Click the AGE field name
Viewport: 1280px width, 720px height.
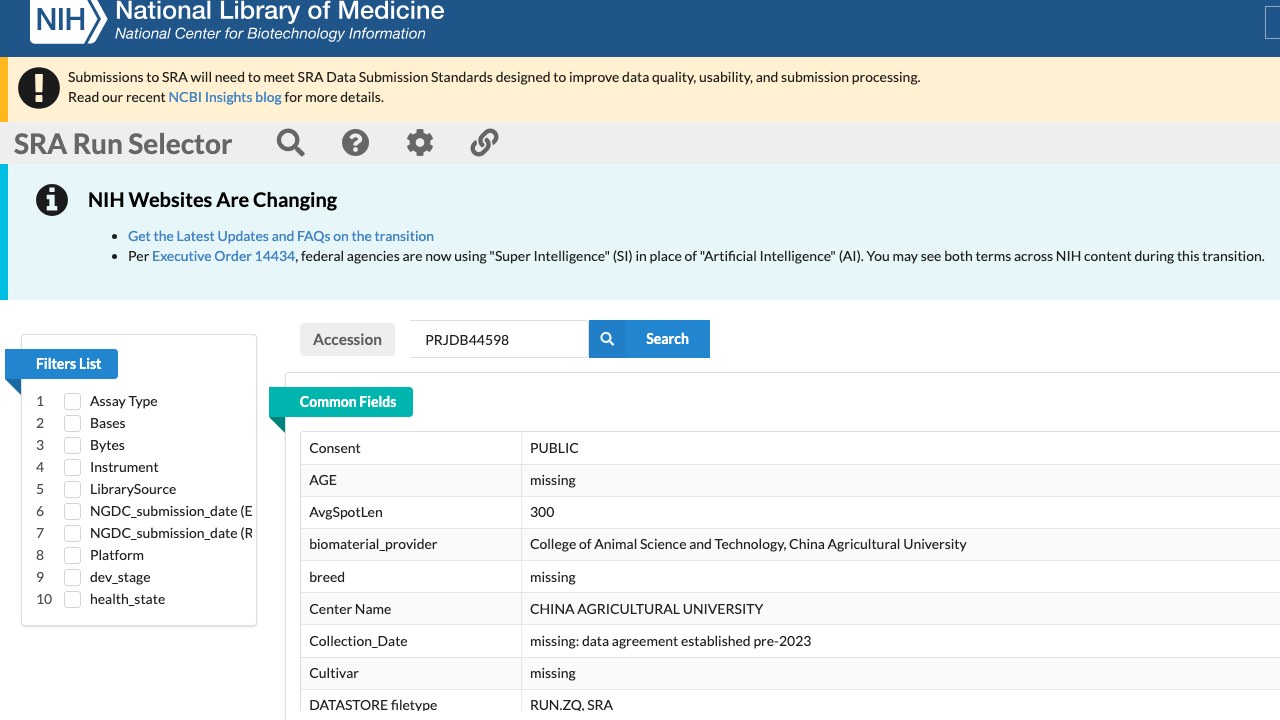point(323,480)
